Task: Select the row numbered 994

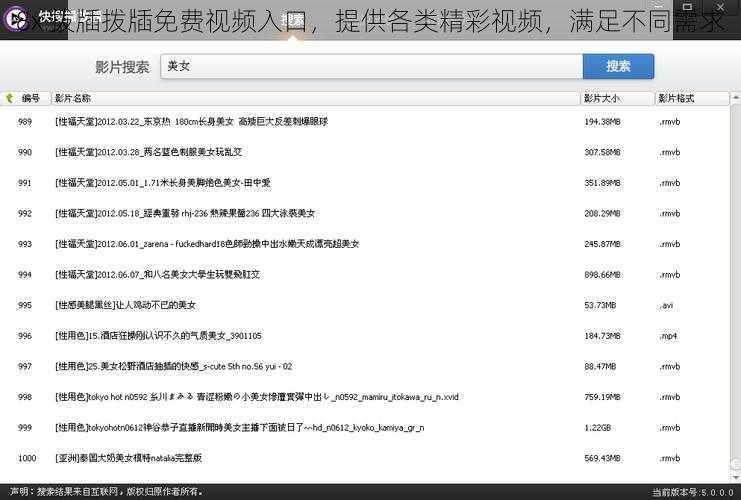Action: click(364, 275)
